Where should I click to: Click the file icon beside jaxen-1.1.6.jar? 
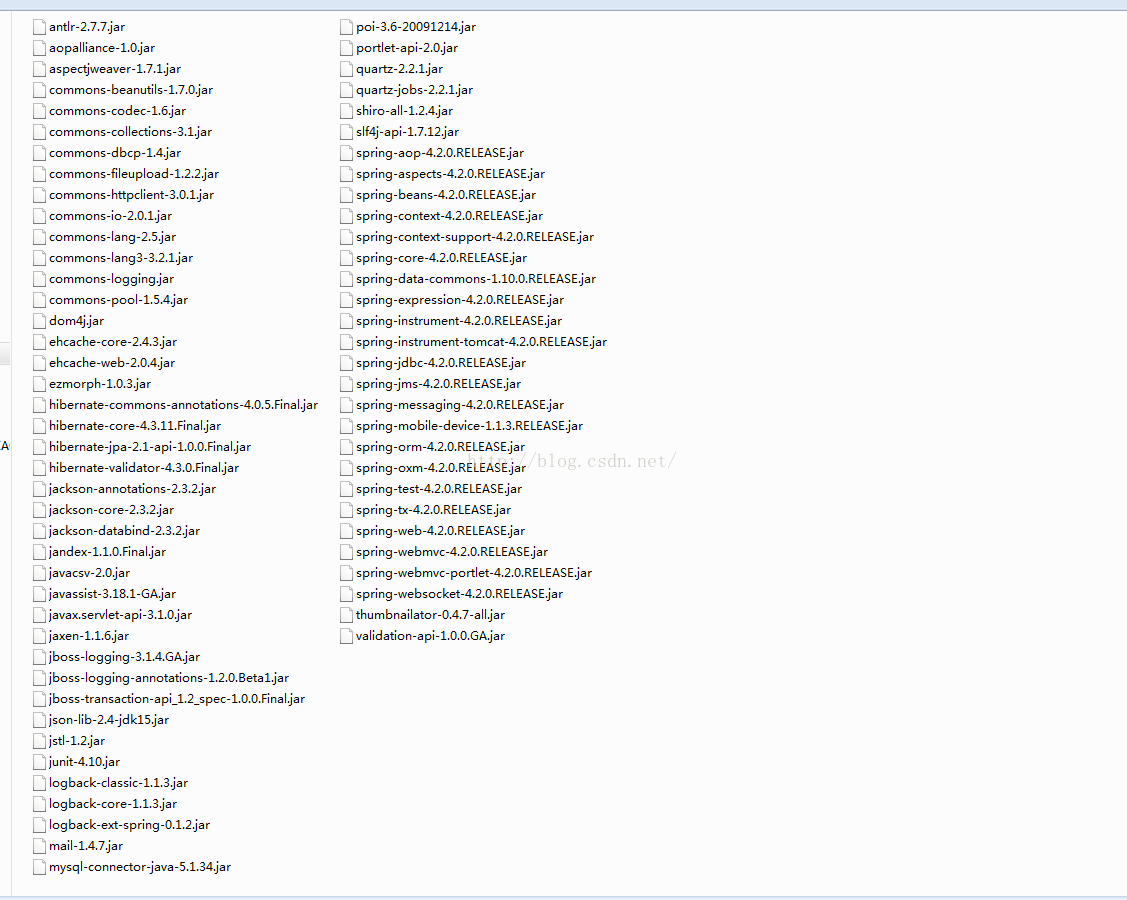click(40, 636)
